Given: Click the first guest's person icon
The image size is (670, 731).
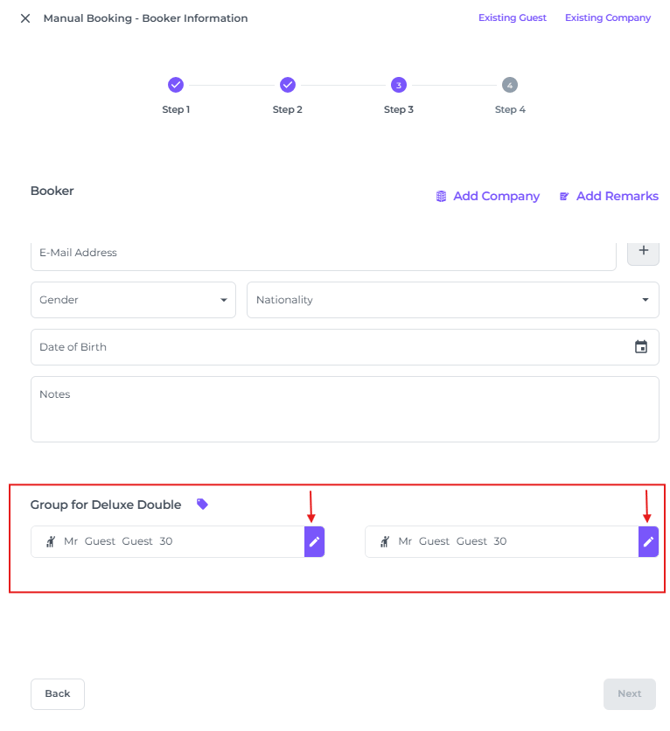Looking at the screenshot, I should [50, 541].
